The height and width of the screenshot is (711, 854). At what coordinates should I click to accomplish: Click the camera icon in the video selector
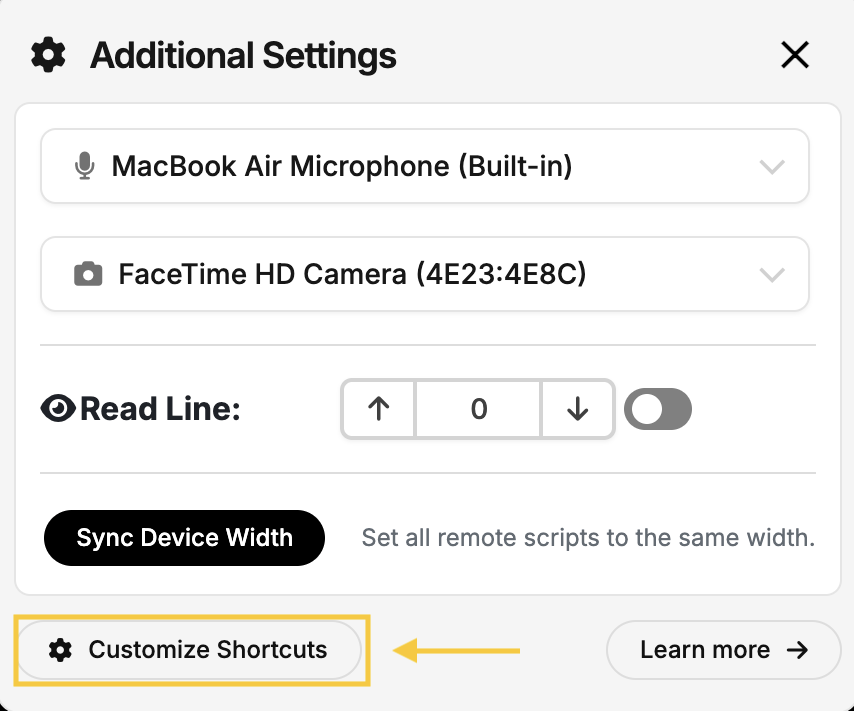tap(89, 274)
